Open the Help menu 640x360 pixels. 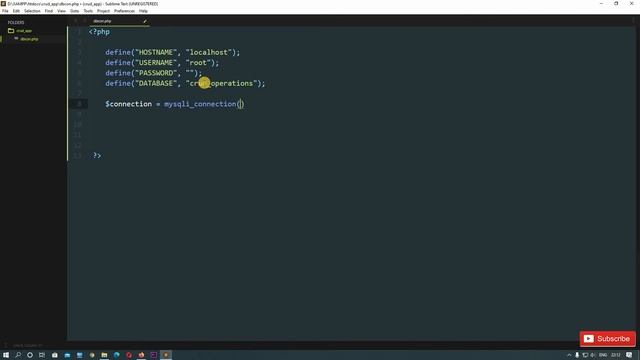143,11
